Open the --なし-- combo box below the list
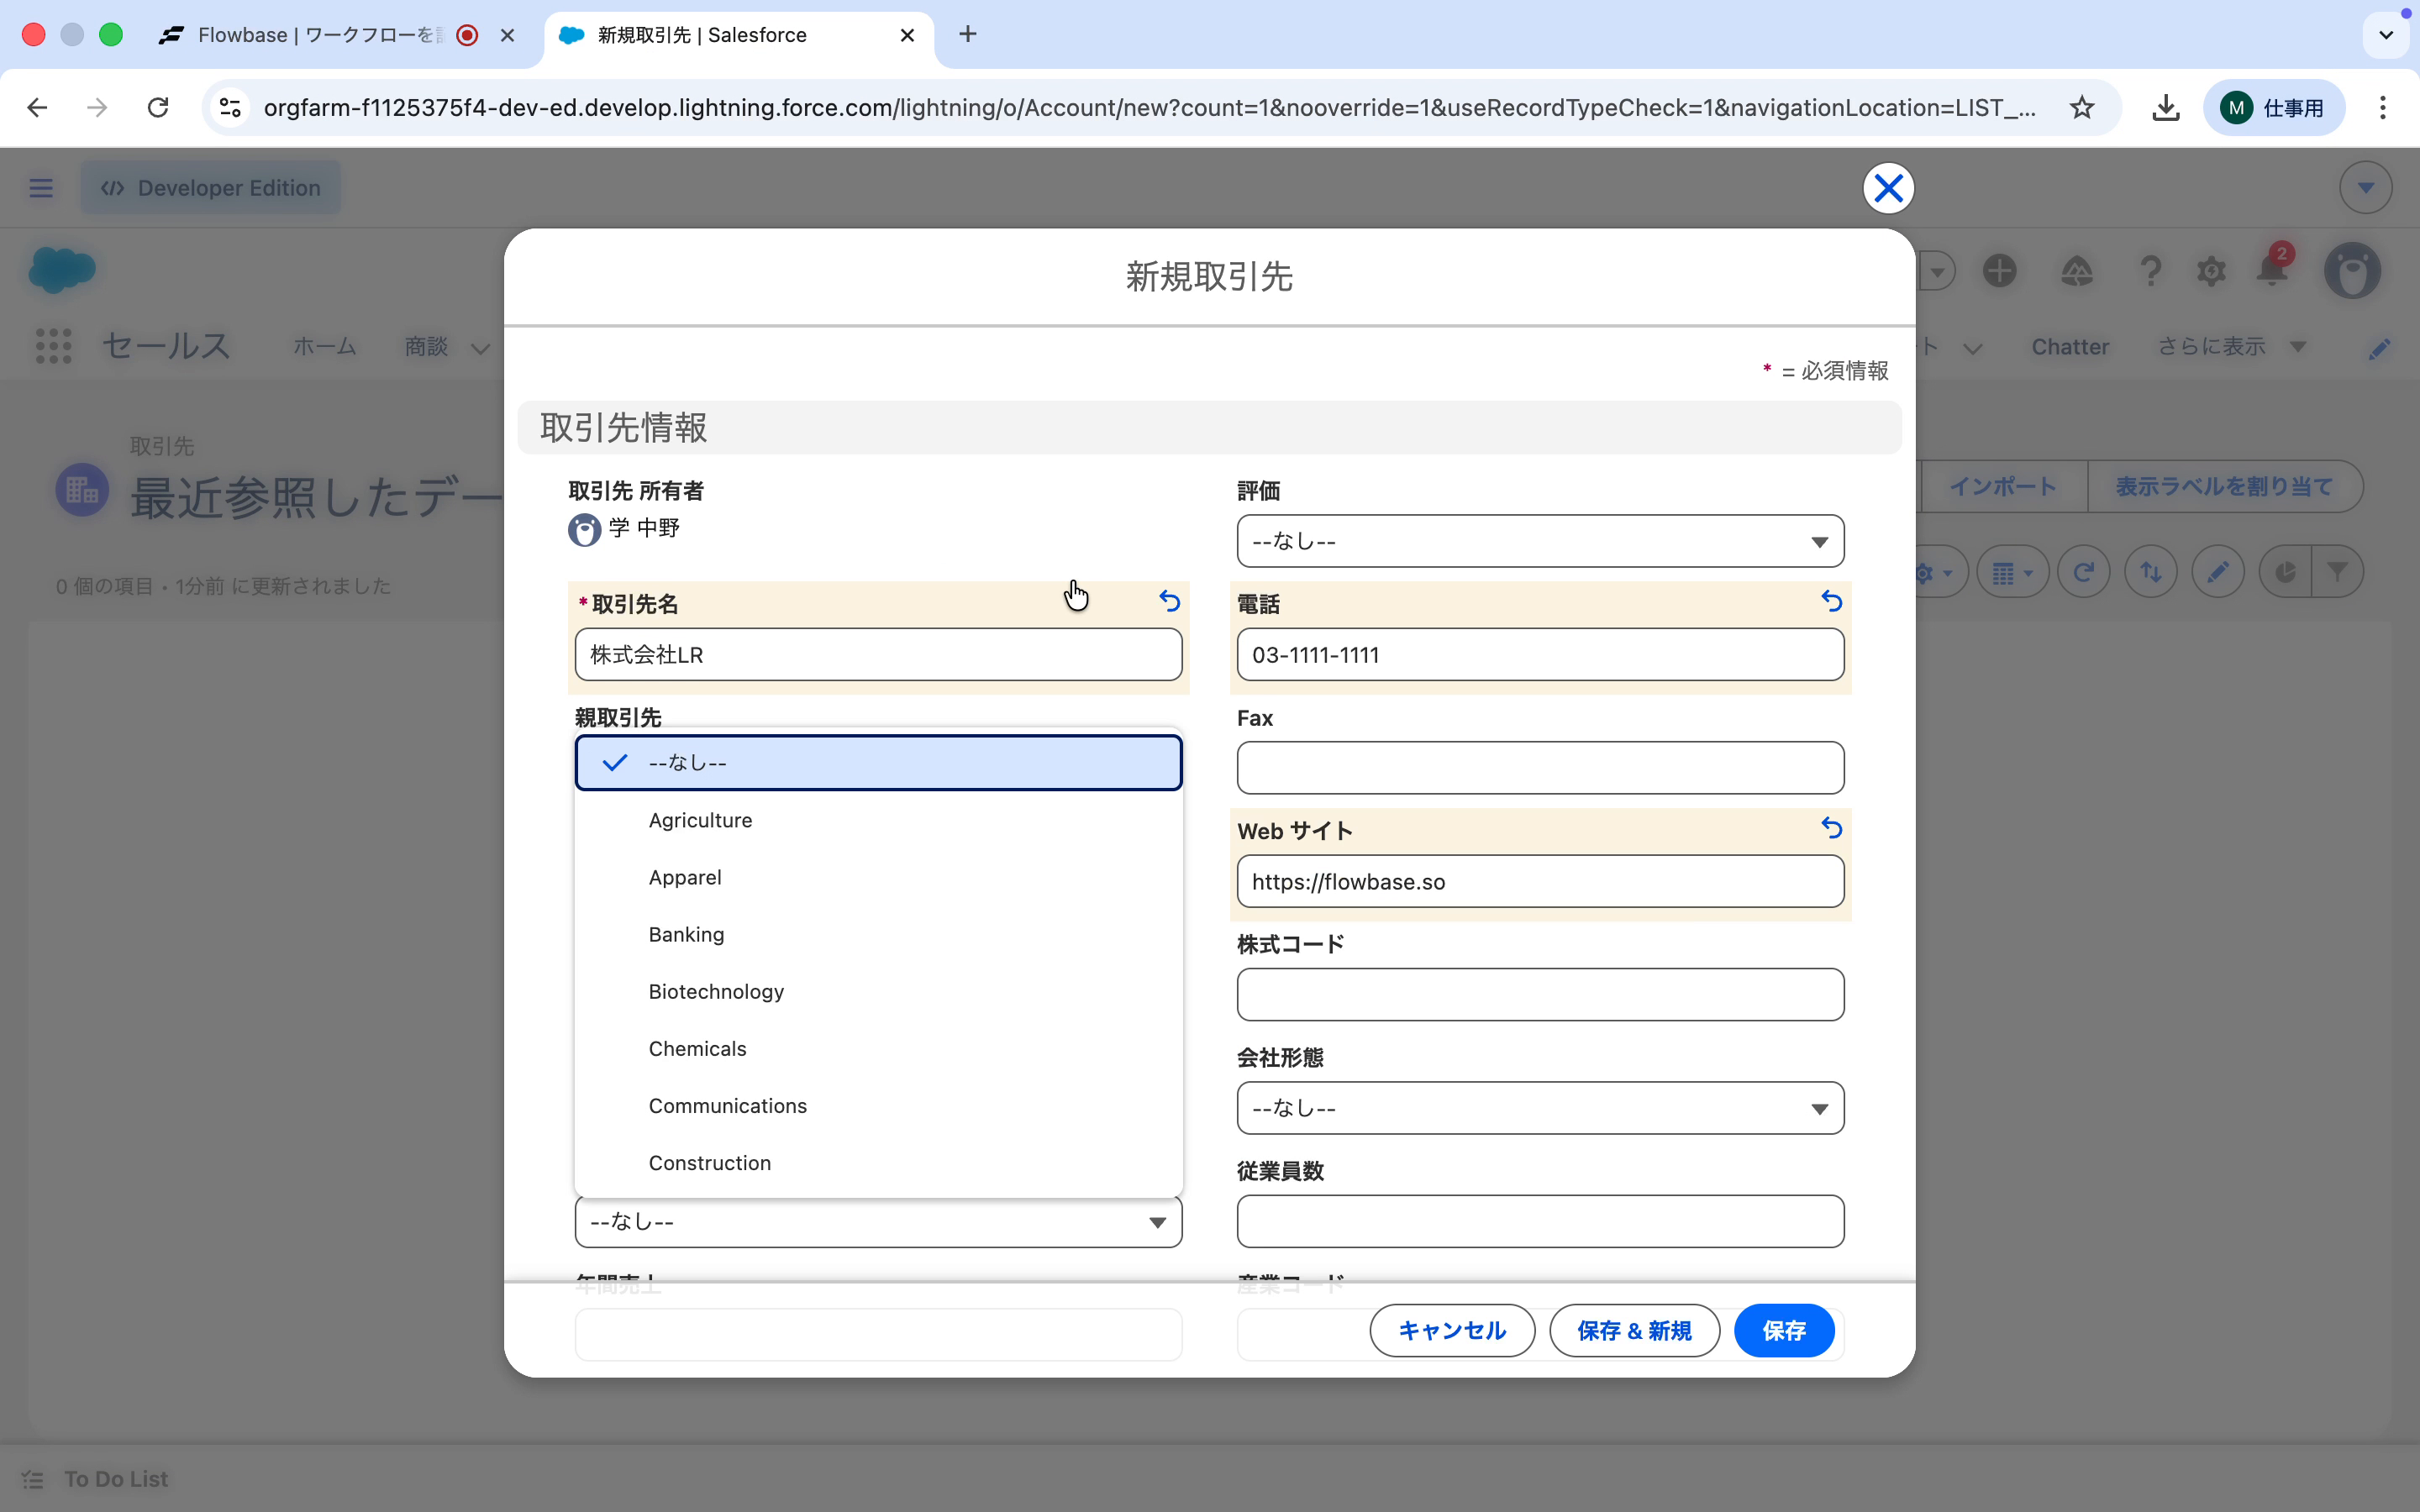The width and height of the screenshot is (2420, 1512). point(878,1222)
